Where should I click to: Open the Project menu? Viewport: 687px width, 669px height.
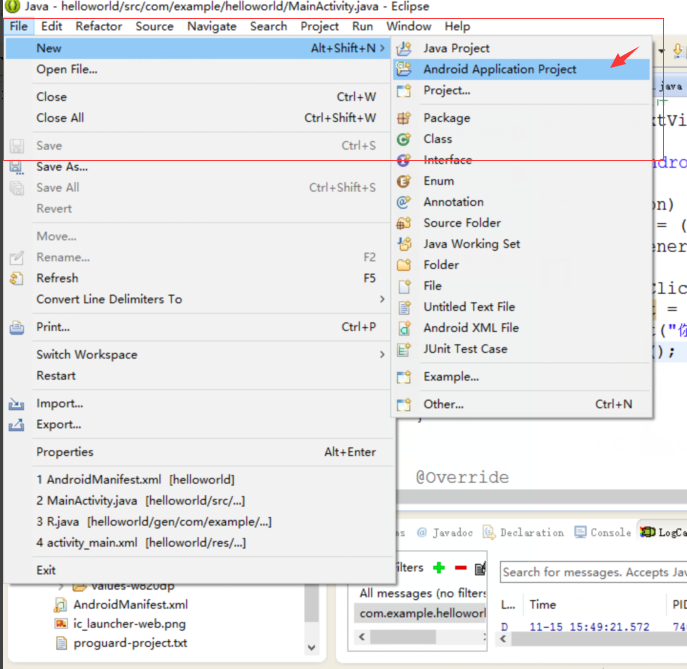320,27
